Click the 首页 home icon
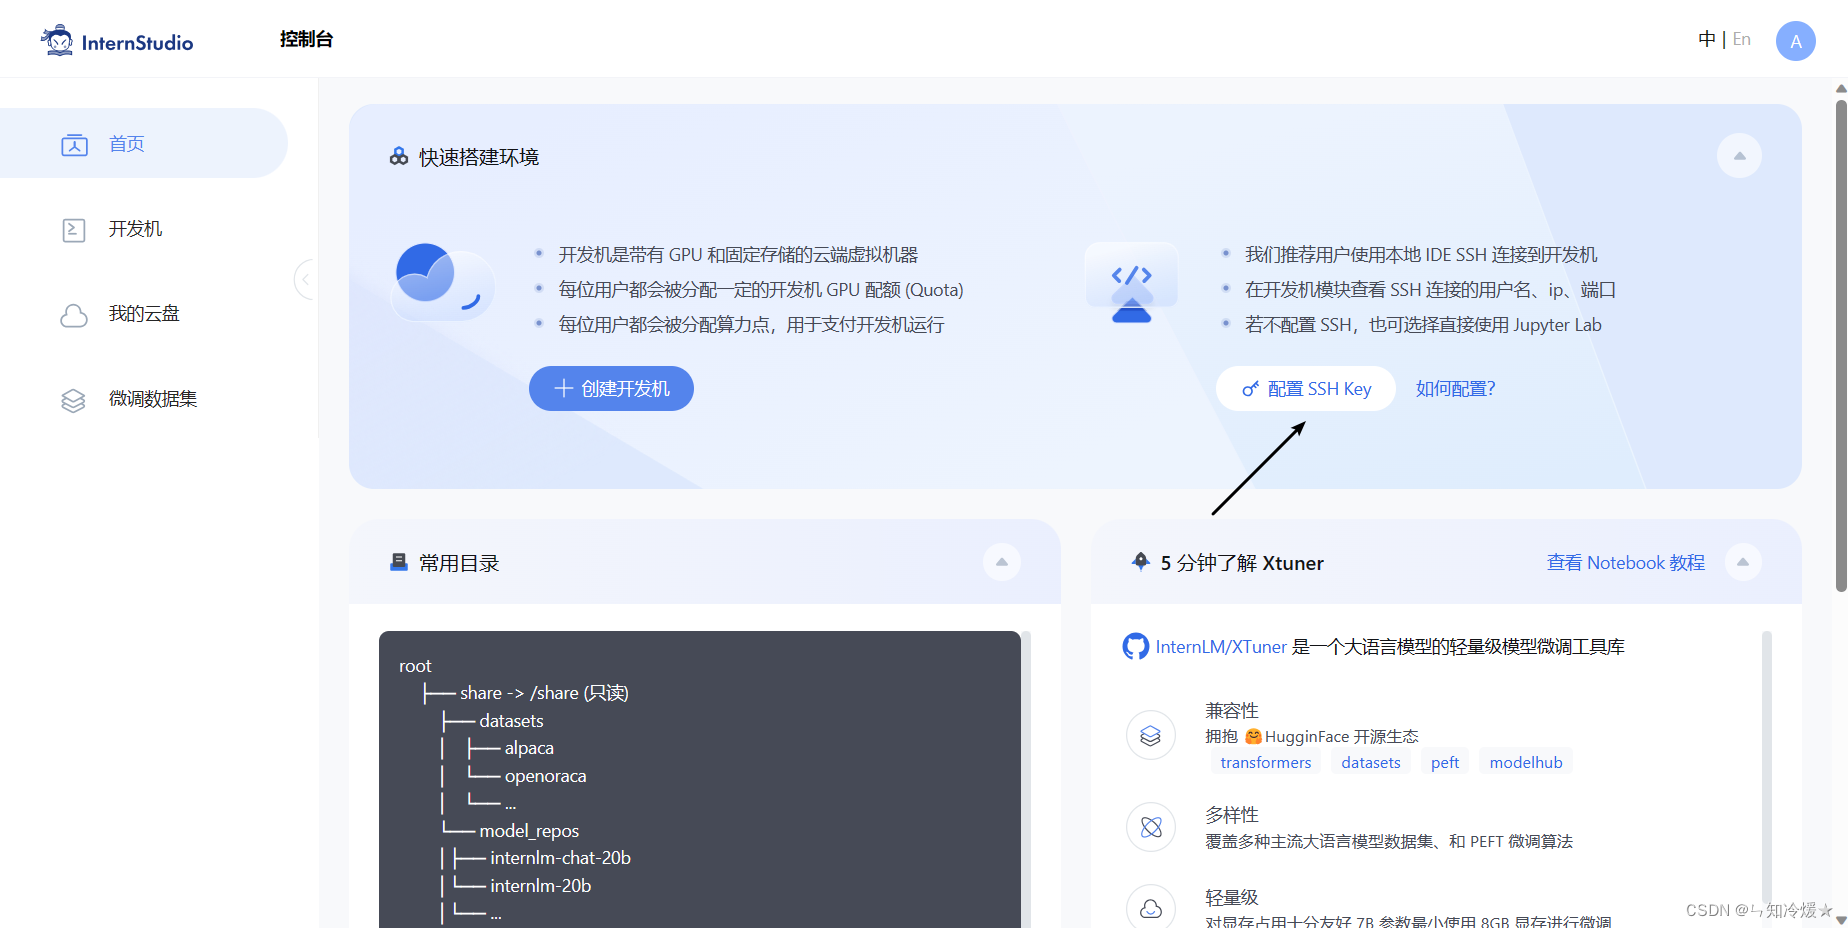1848x928 pixels. point(74,145)
